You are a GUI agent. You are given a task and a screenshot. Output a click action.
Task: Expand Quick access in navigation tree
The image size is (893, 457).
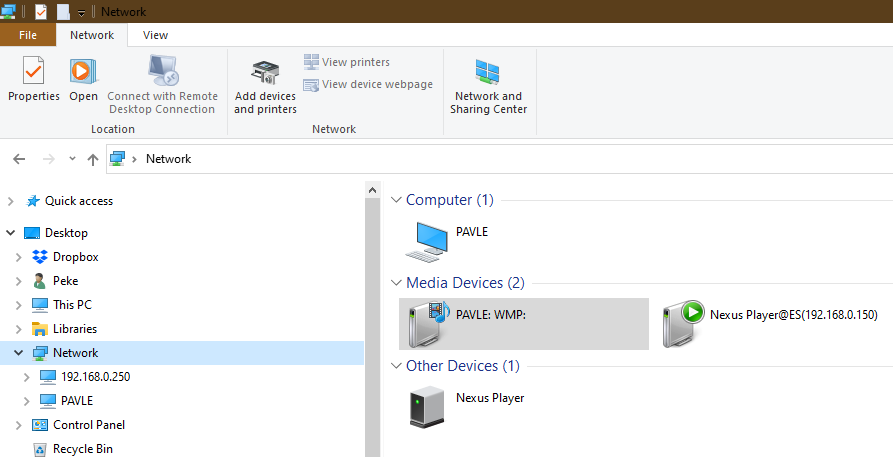pyautogui.click(x=11, y=201)
